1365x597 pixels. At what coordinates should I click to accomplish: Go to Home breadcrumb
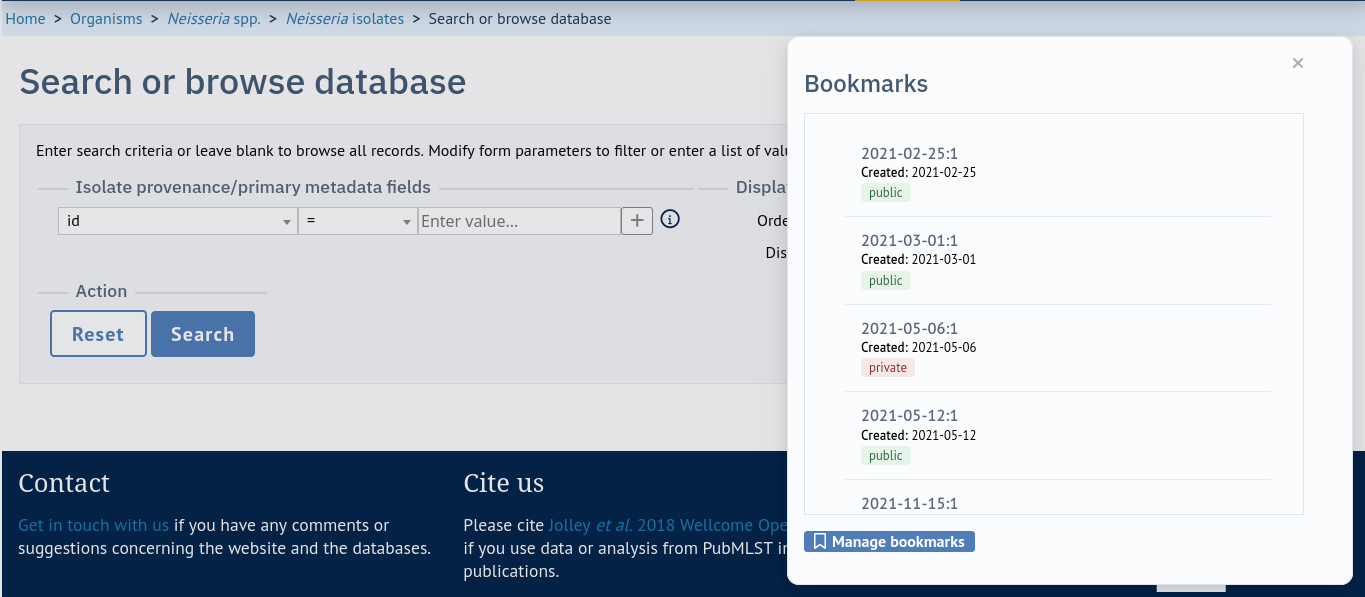click(x=26, y=18)
